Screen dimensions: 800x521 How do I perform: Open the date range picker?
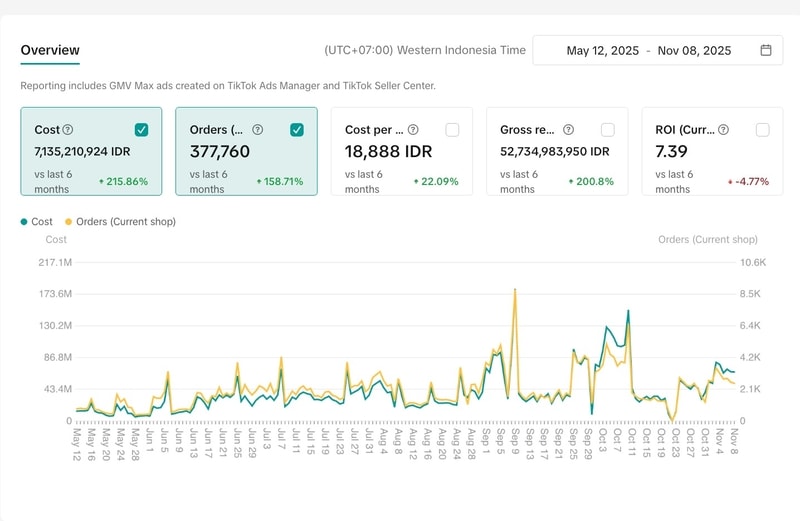click(657, 50)
